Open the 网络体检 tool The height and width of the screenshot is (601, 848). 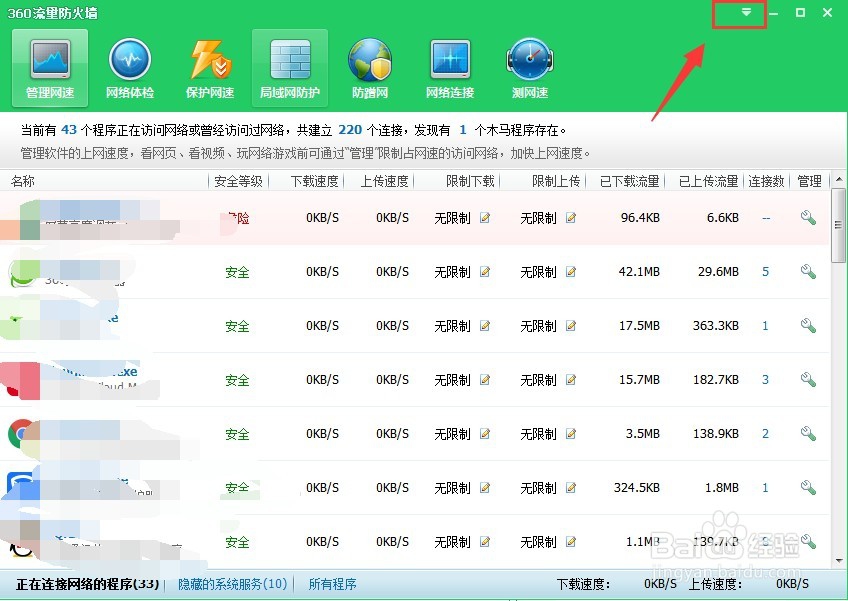130,68
